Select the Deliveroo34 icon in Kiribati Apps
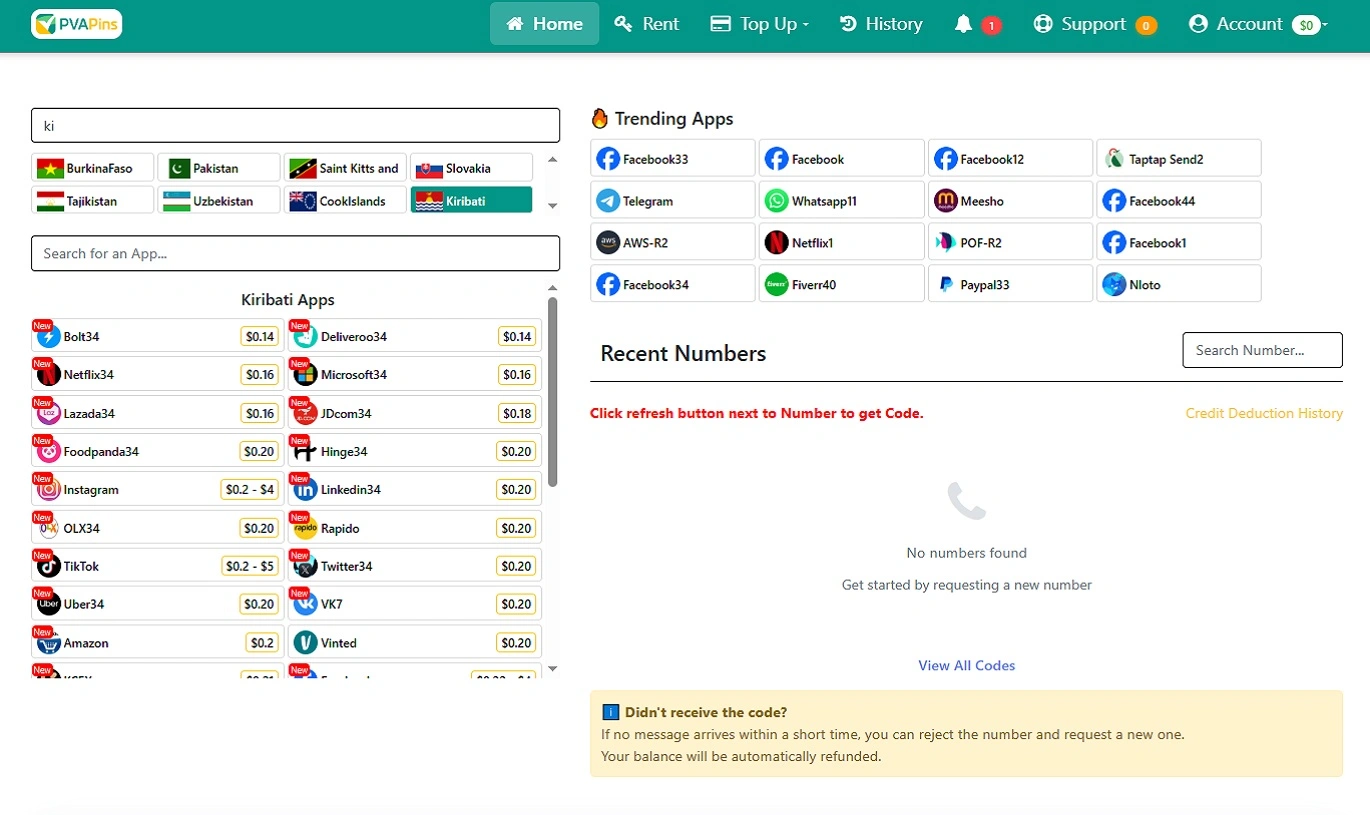1370x815 pixels. 306,337
